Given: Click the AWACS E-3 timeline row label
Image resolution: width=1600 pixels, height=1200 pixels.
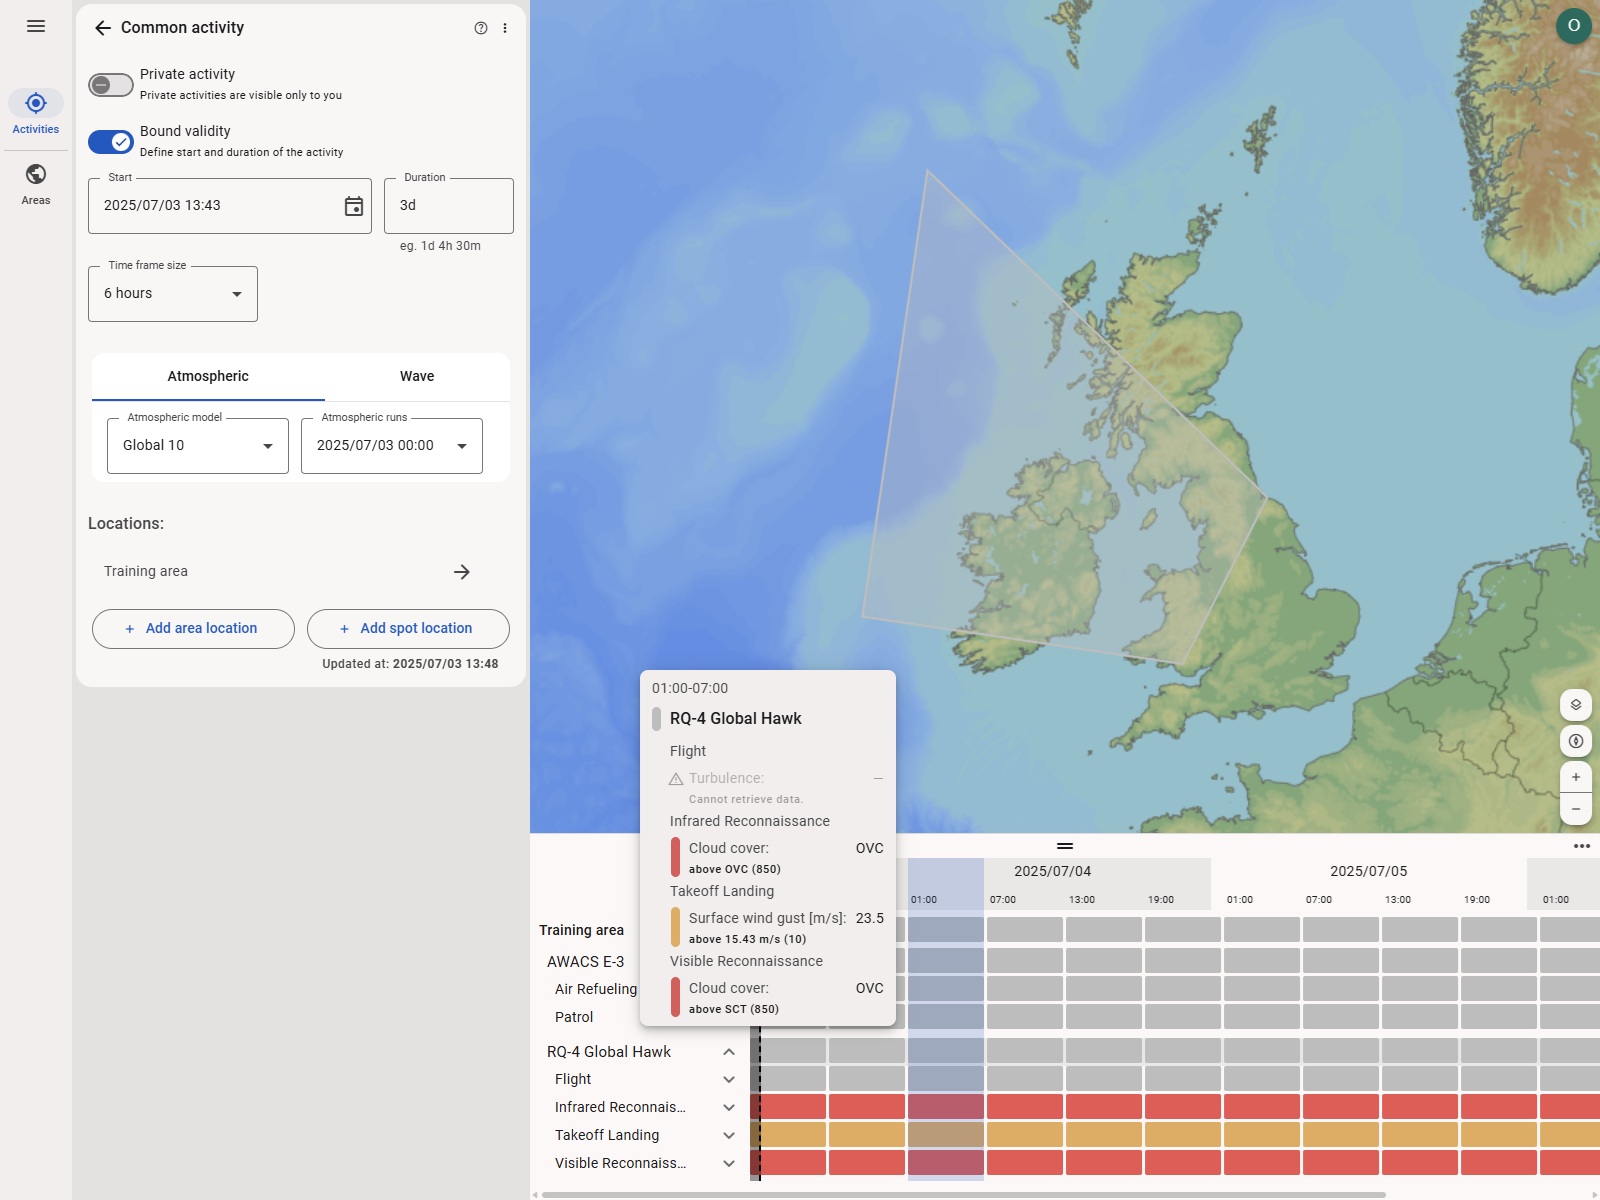Looking at the screenshot, I should (585, 962).
